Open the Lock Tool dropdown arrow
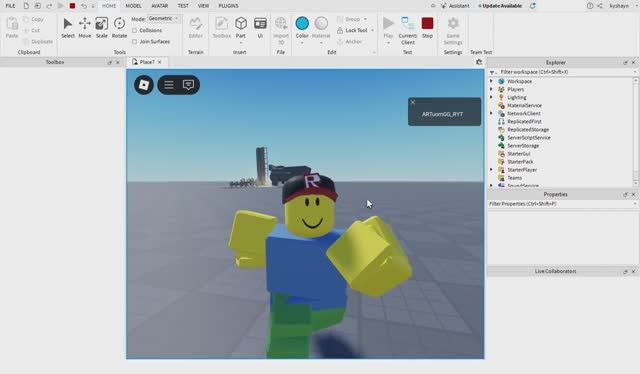Viewport: 640px width, 374px height. pos(372,30)
